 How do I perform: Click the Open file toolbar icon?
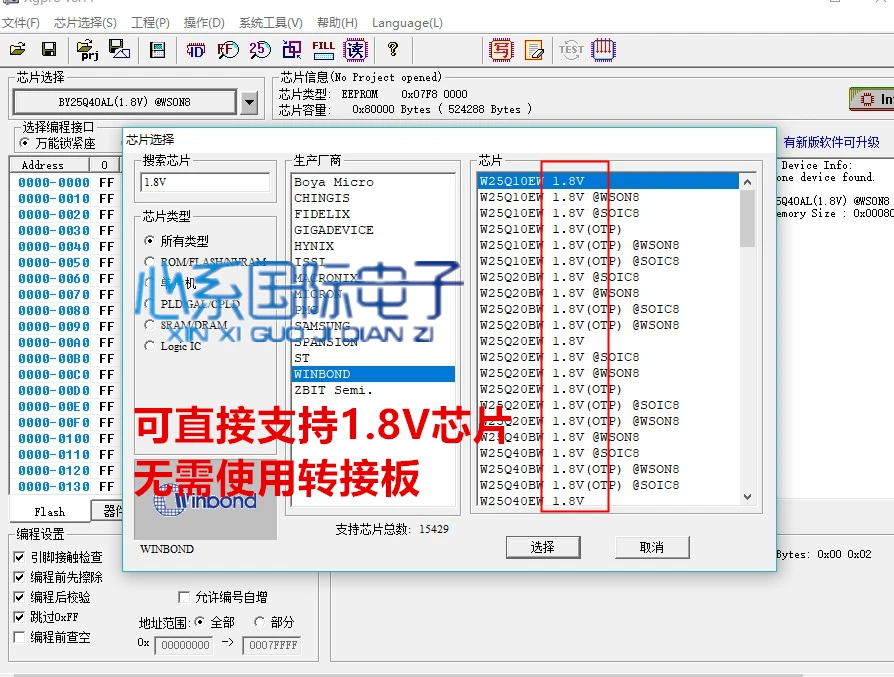(18, 50)
